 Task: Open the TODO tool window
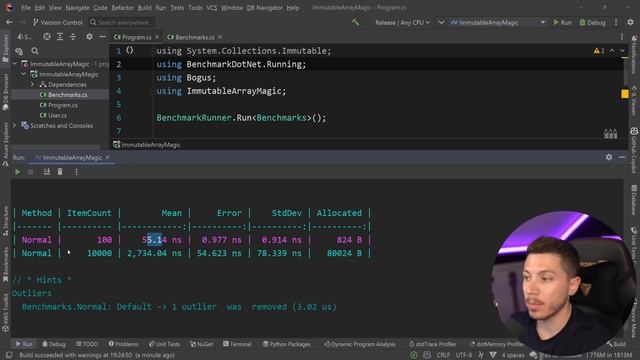87,344
